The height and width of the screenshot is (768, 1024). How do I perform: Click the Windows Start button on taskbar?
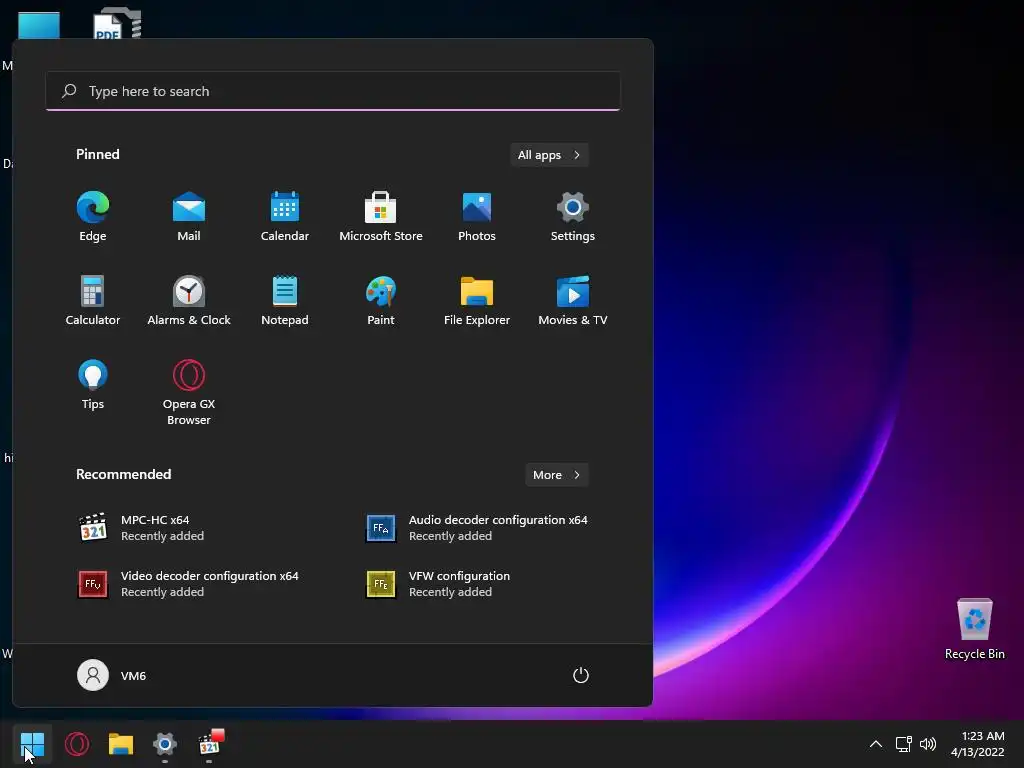point(32,744)
